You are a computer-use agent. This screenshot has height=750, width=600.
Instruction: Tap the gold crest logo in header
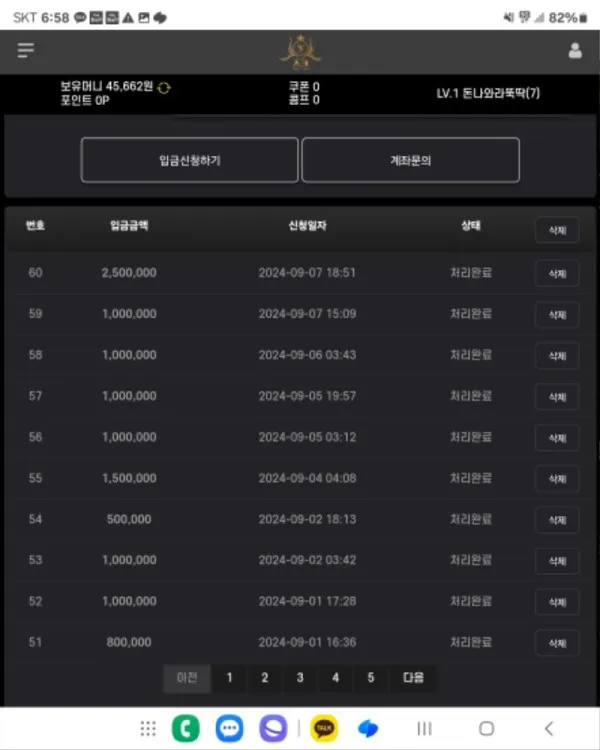(300, 52)
